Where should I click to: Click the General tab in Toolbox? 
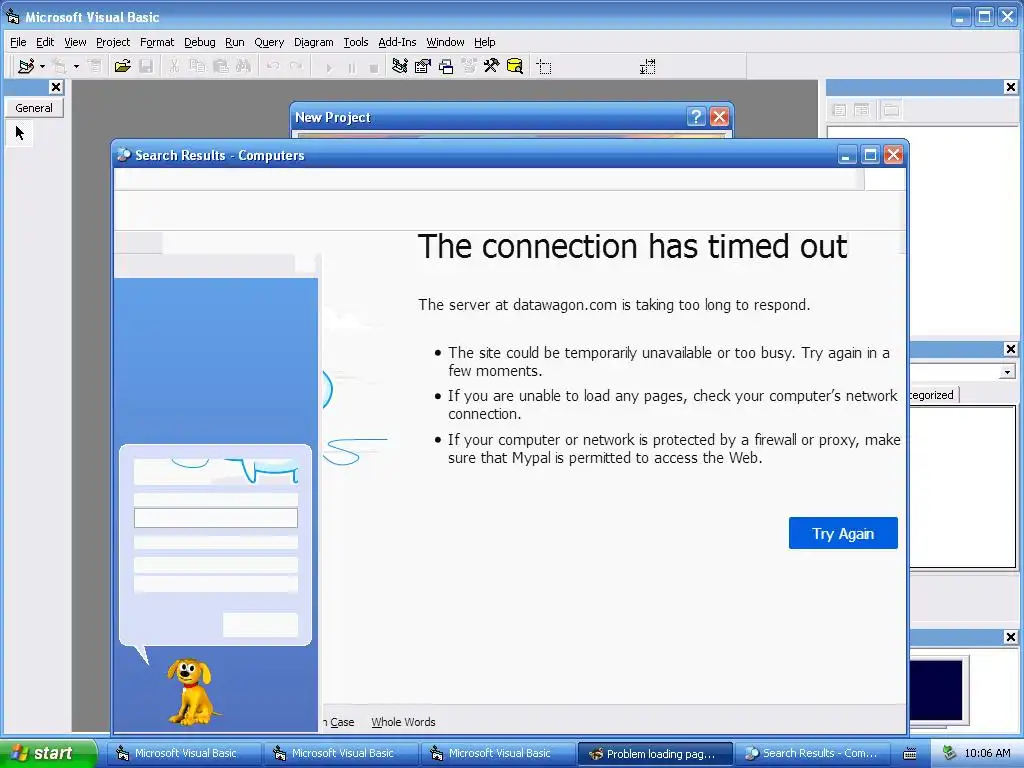tap(34, 108)
